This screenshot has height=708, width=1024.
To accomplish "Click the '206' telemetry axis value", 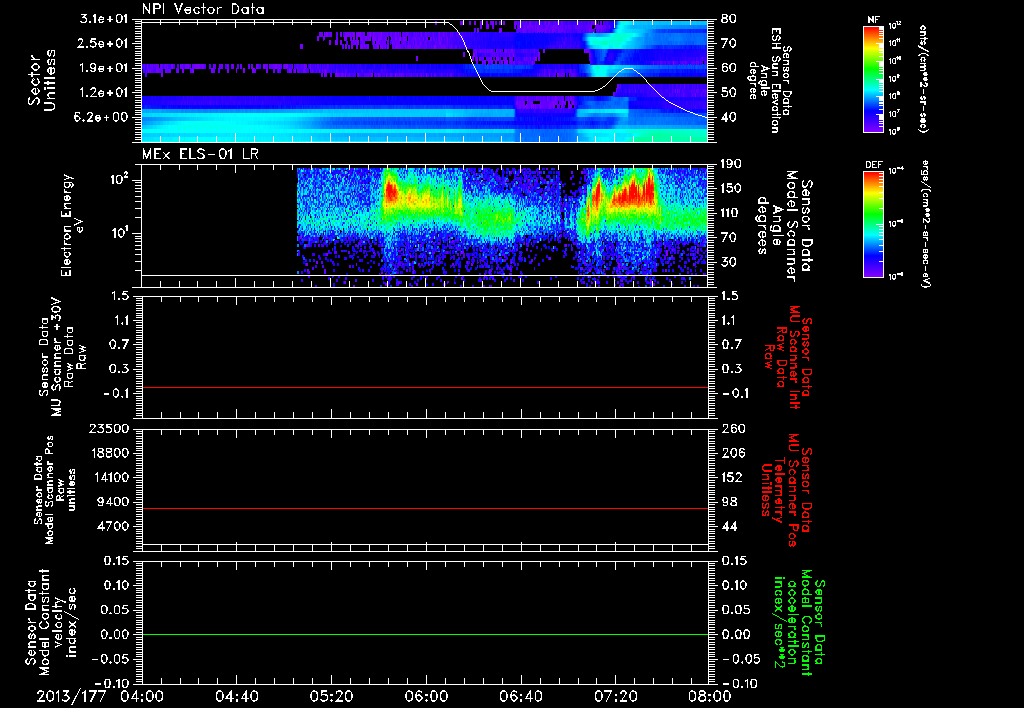I will [733, 453].
